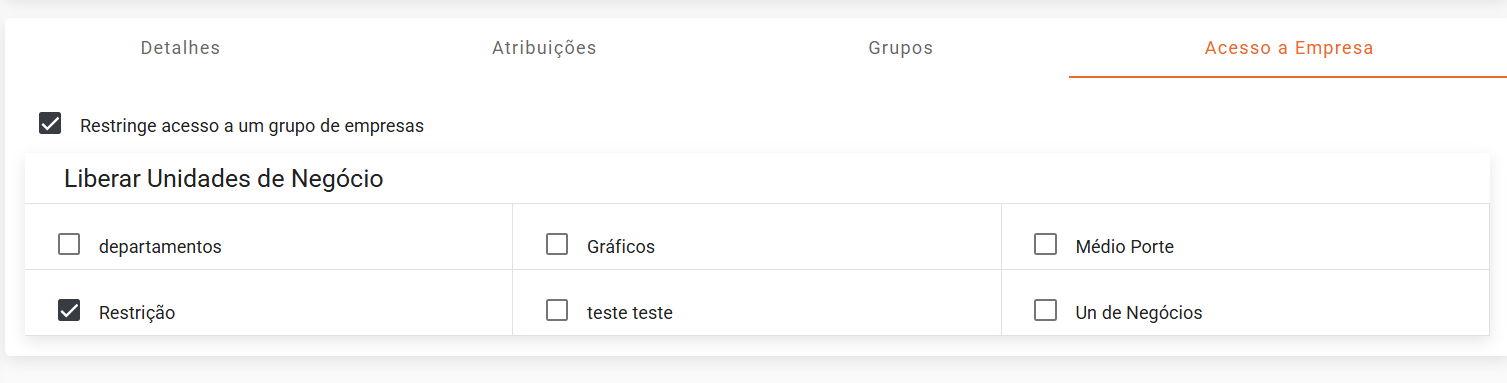Screen dimensions: 1507x383
Task: Go to the Grupos tab
Action: (900, 48)
